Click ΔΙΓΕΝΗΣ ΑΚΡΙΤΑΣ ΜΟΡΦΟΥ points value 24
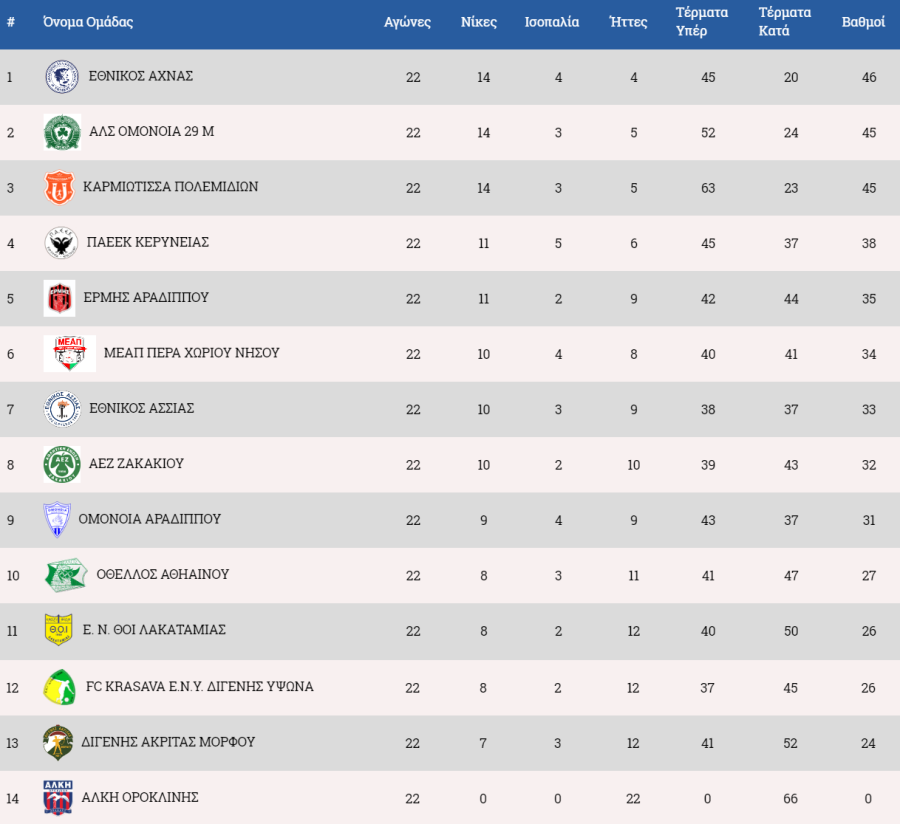The width and height of the screenshot is (900, 824). (x=868, y=744)
